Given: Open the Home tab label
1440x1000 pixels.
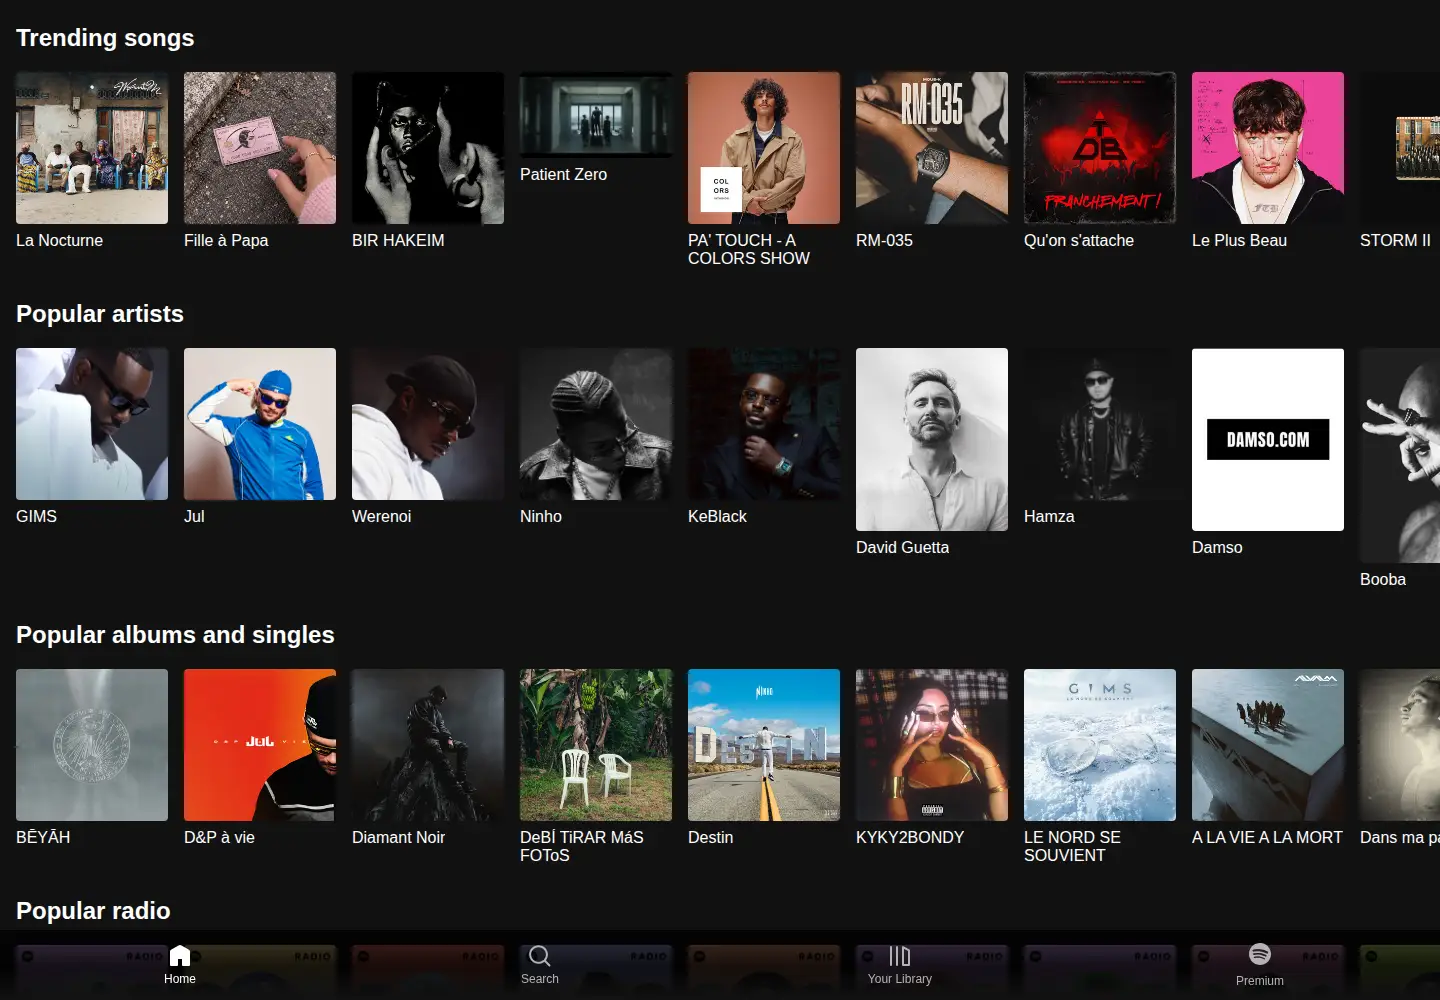Looking at the screenshot, I should click(180, 979).
